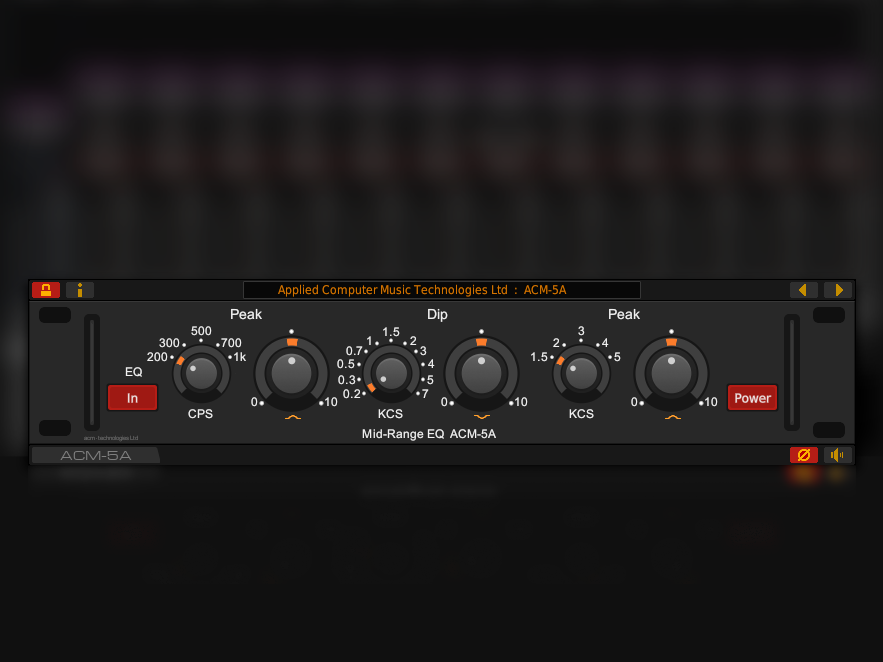
Task: Open the preset name display
Action: point(441,290)
